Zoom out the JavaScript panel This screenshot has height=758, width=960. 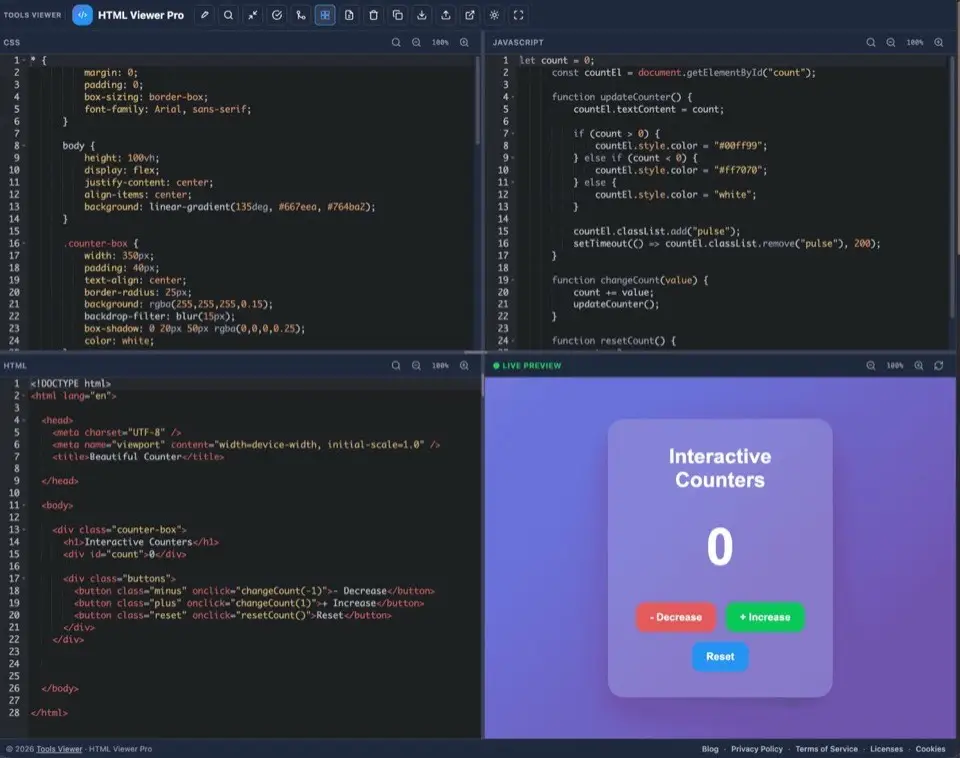point(891,42)
